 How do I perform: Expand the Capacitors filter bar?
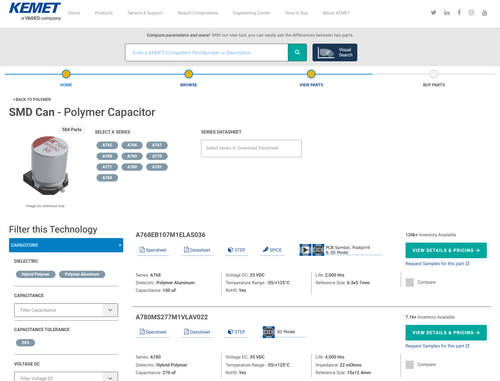[x=66, y=245]
